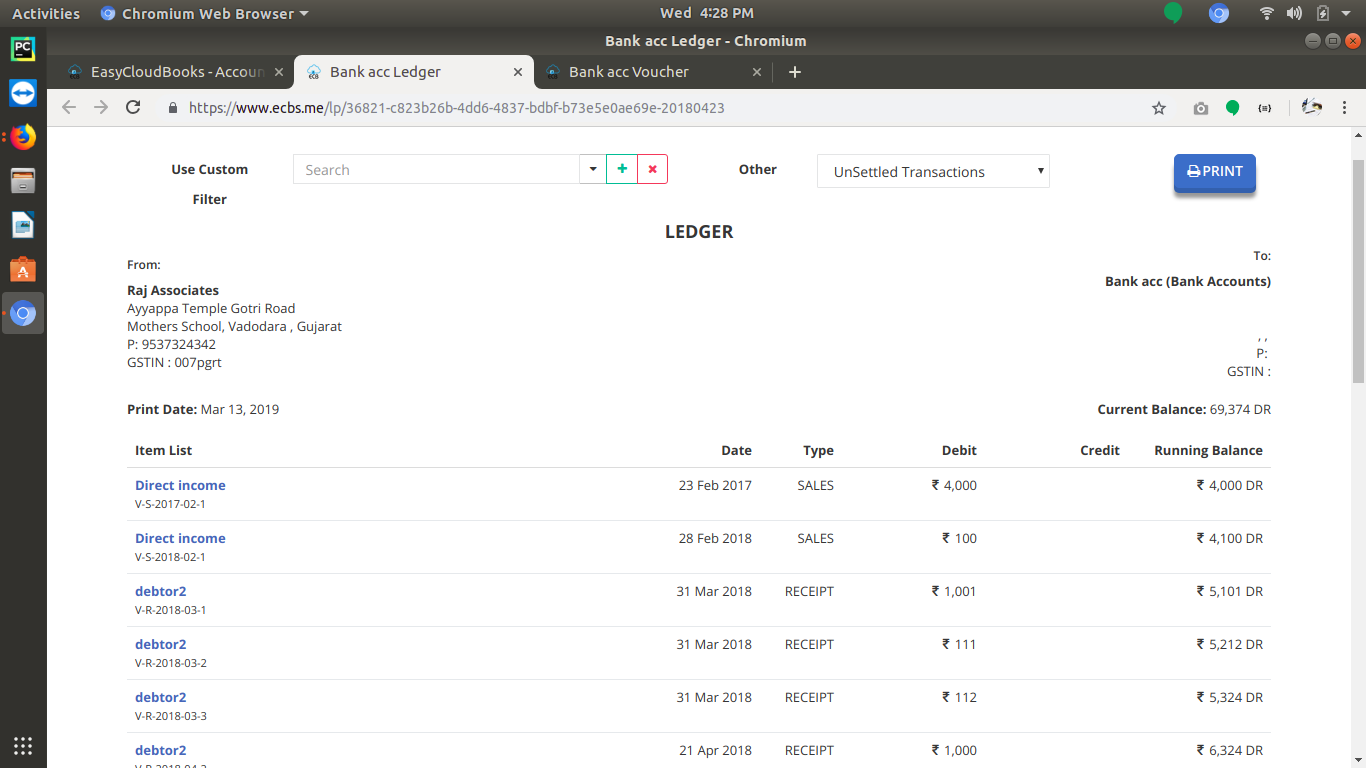Image resolution: width=1366 pixels, height=768 pixels.
Task: Open Direct income entry dated 23 Feb 2017
Action: pos(180,485)
